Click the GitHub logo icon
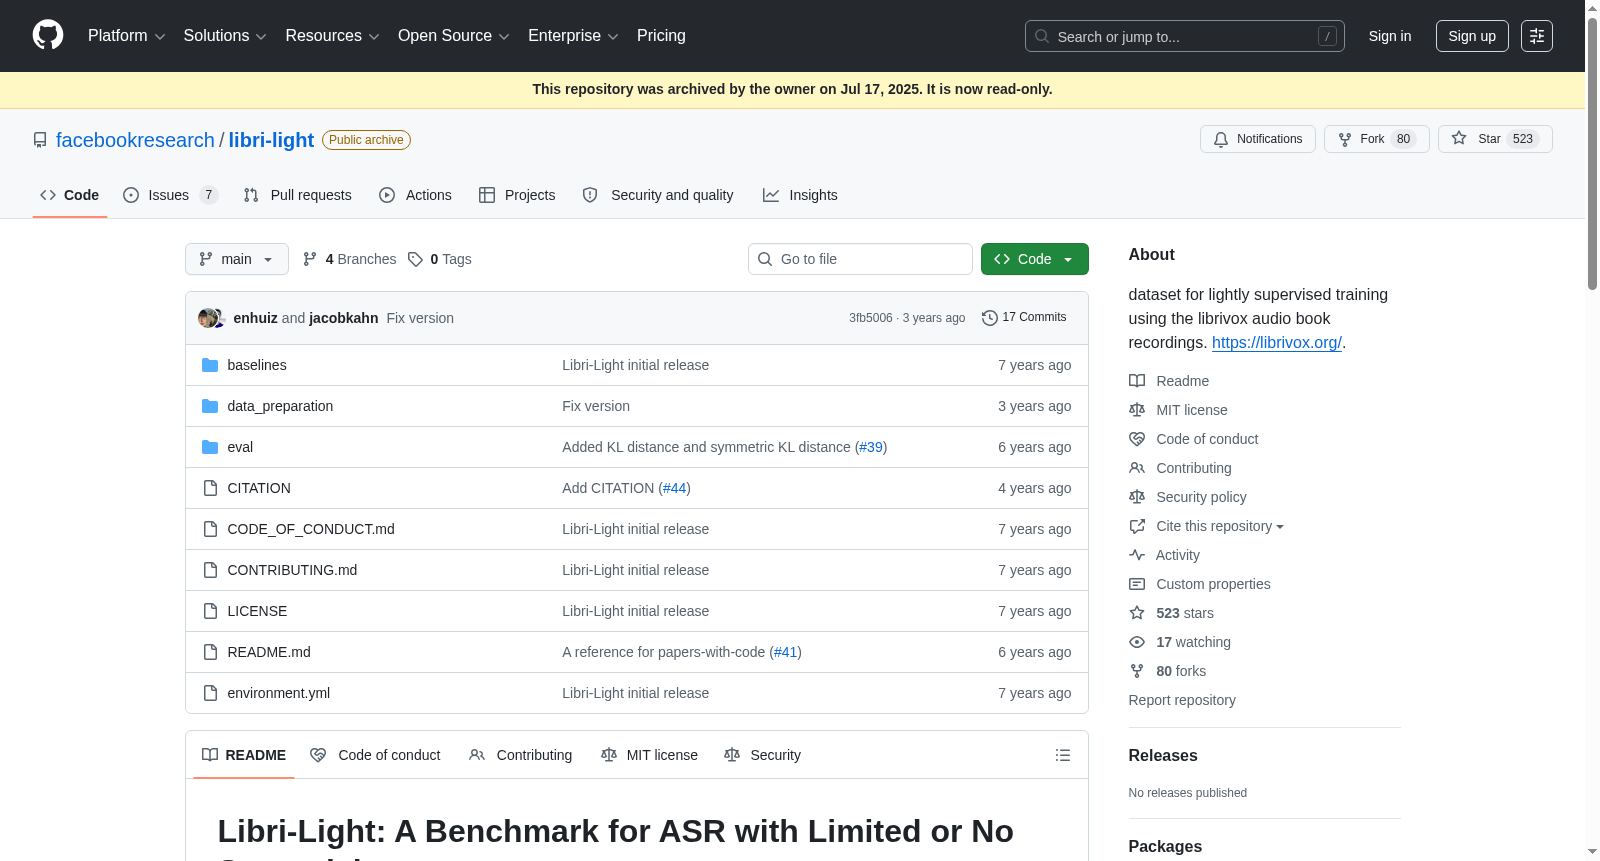The image size is (1600, 861). click(x=48, y=36)
